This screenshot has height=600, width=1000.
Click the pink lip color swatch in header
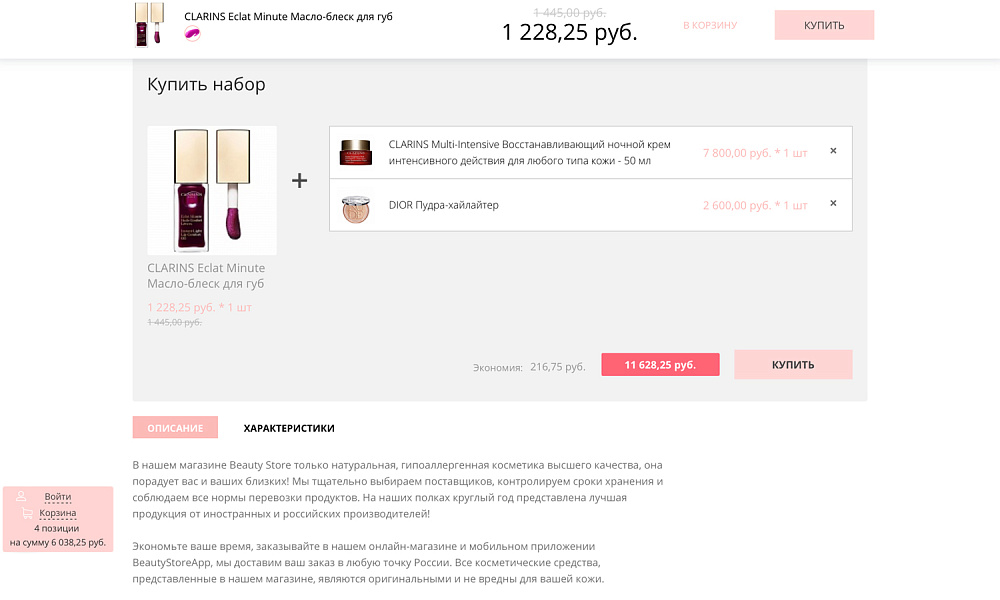(x=192, y=34)
